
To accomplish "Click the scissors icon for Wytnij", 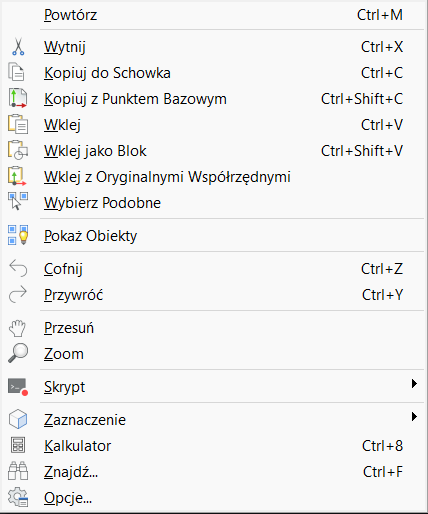I will tap(18, 47).
